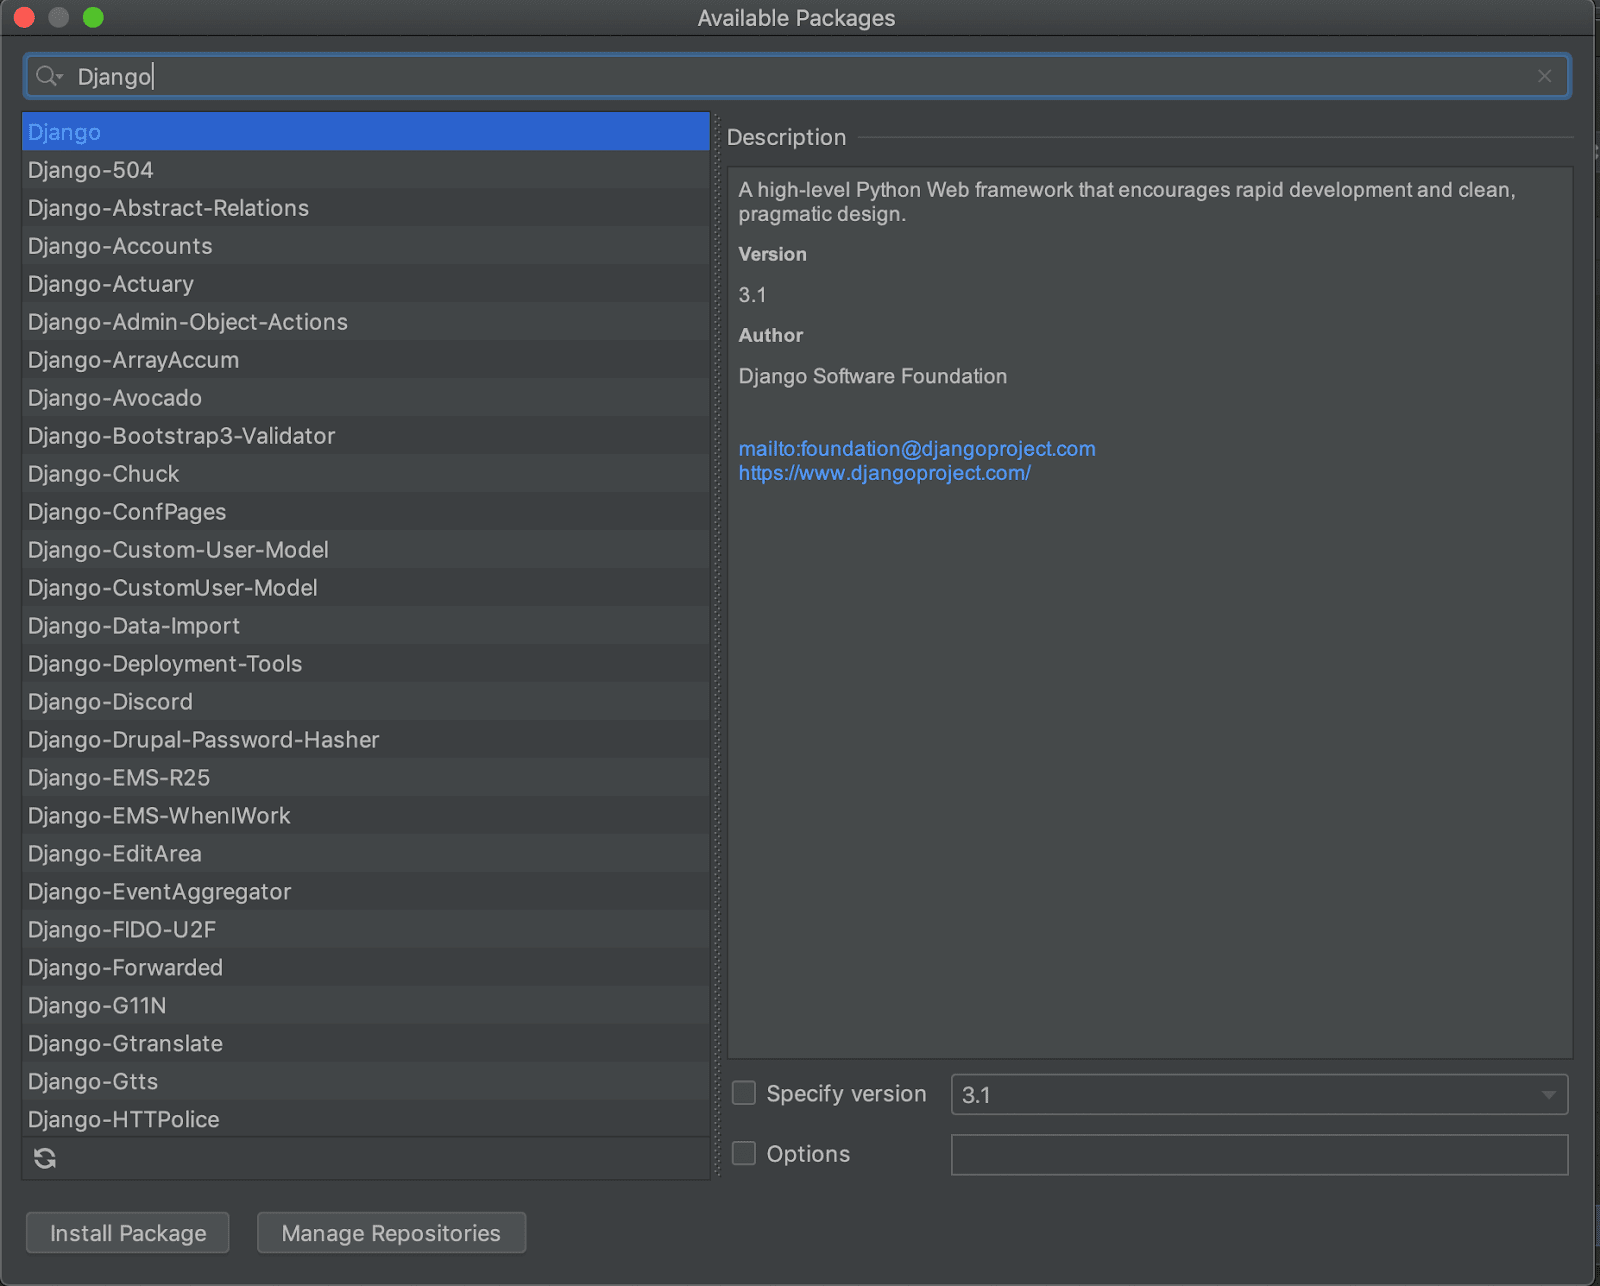Select the Django-Deployment-Tools package
The height and width of the screenshot is (1286, 1600).
click(366, 664)
